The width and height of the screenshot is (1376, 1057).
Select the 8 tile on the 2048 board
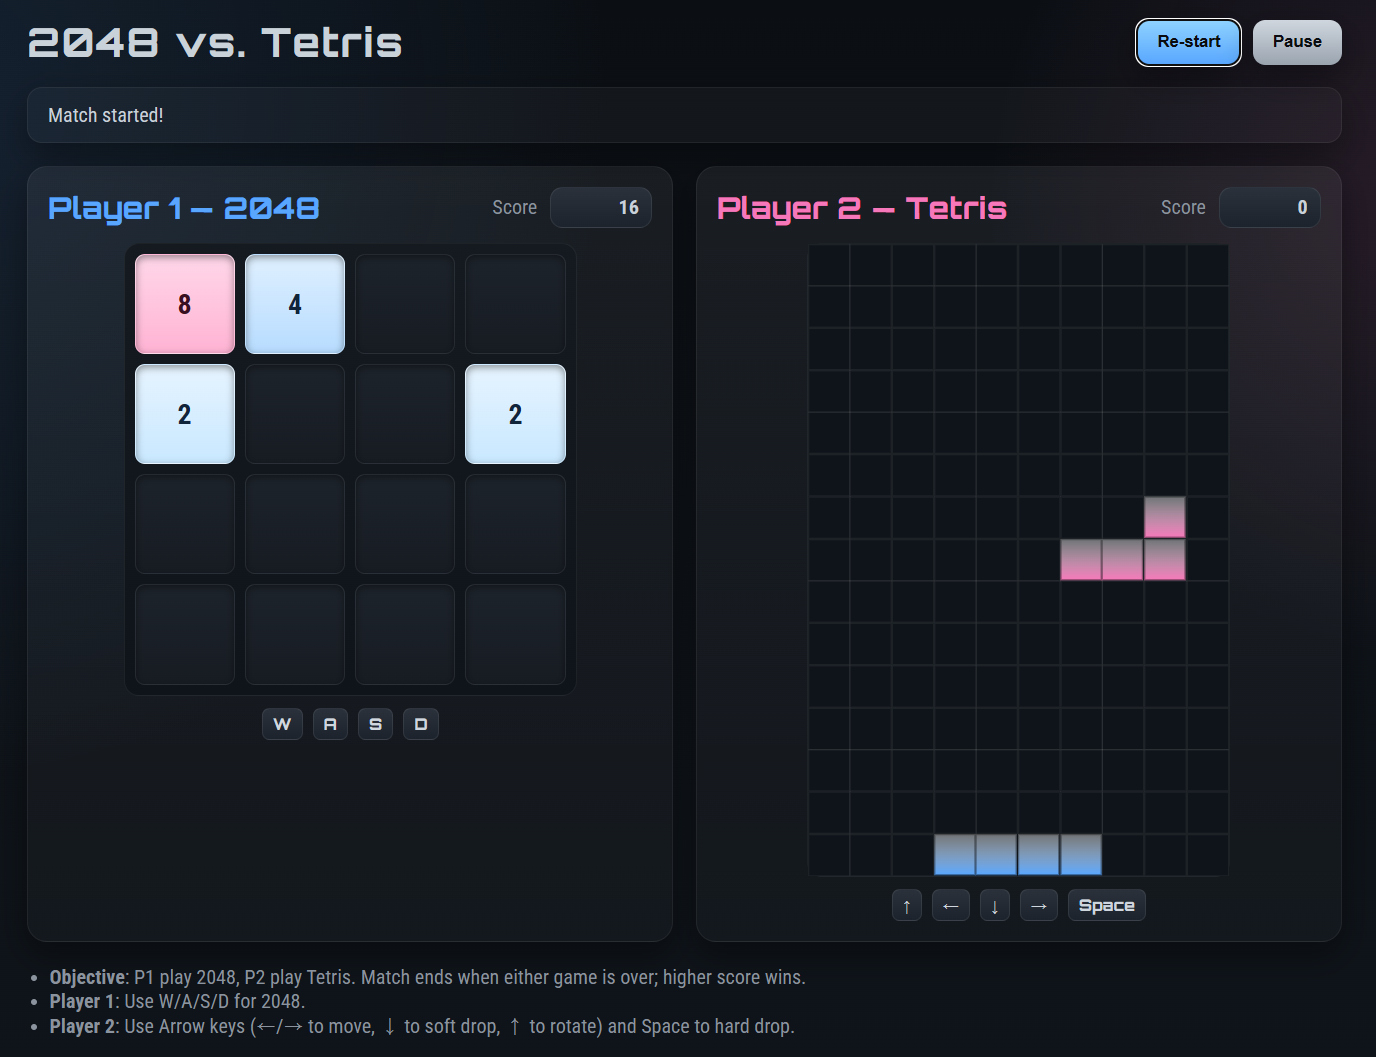click(184, 304)
